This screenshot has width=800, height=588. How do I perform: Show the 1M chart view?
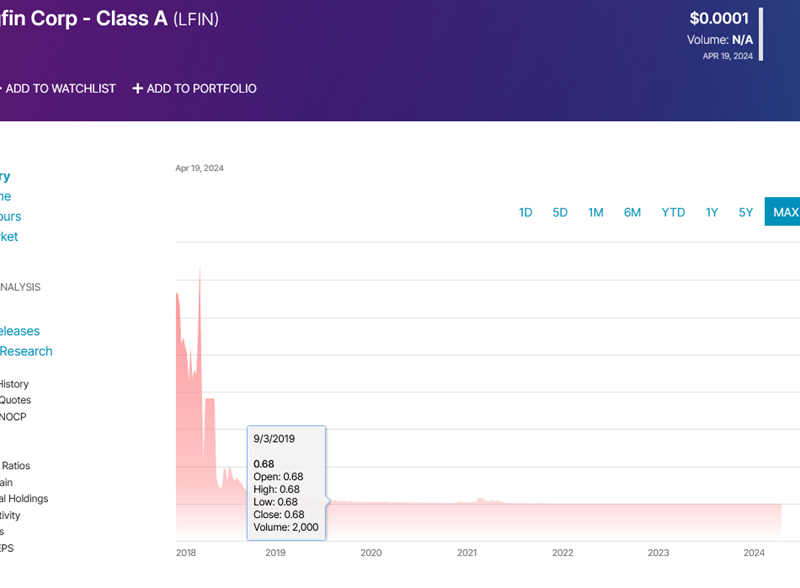point(595,212)
